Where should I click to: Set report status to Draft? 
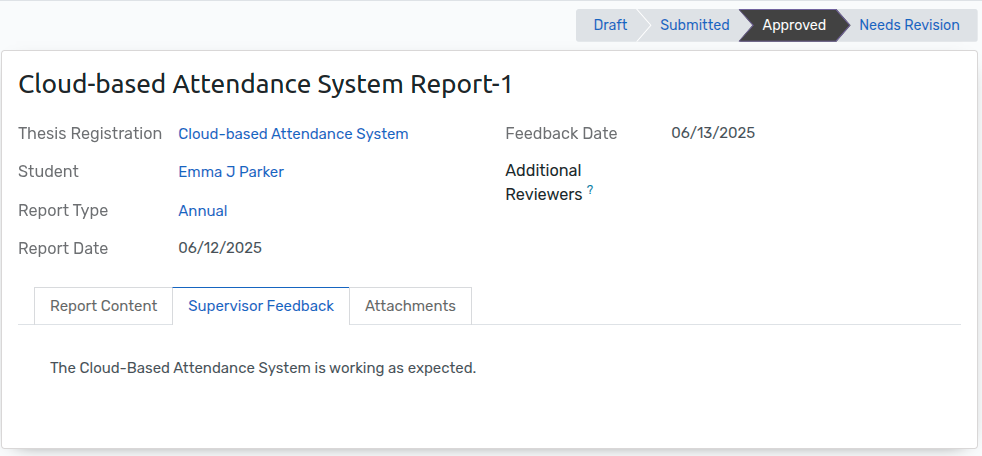tap(609, 25)
